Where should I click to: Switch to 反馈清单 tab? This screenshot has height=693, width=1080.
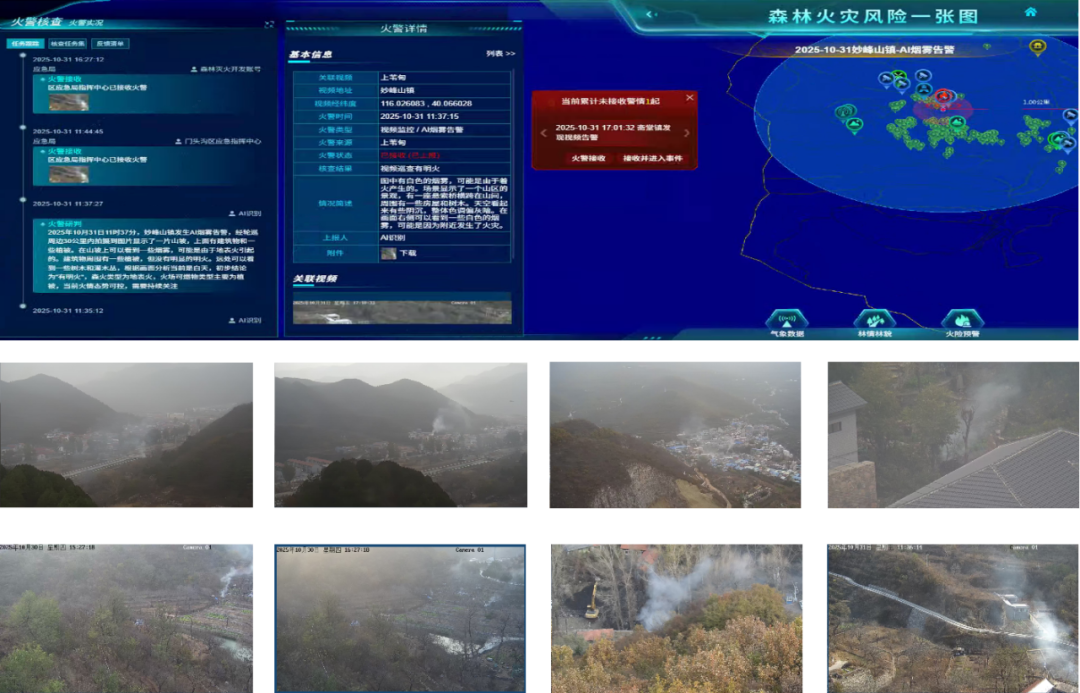click(109, 44)
